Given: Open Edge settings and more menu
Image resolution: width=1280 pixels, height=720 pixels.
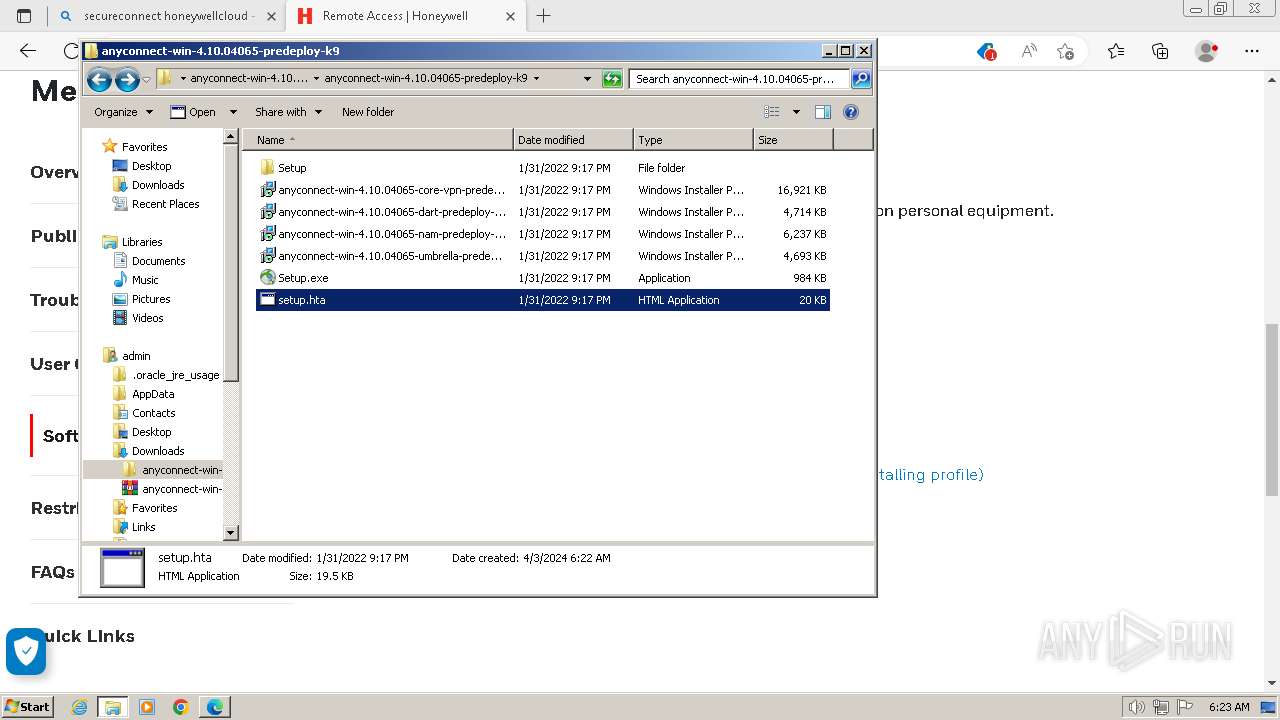Looking at the screenshot, I should pyautogui.click(x=1251, y=51).
